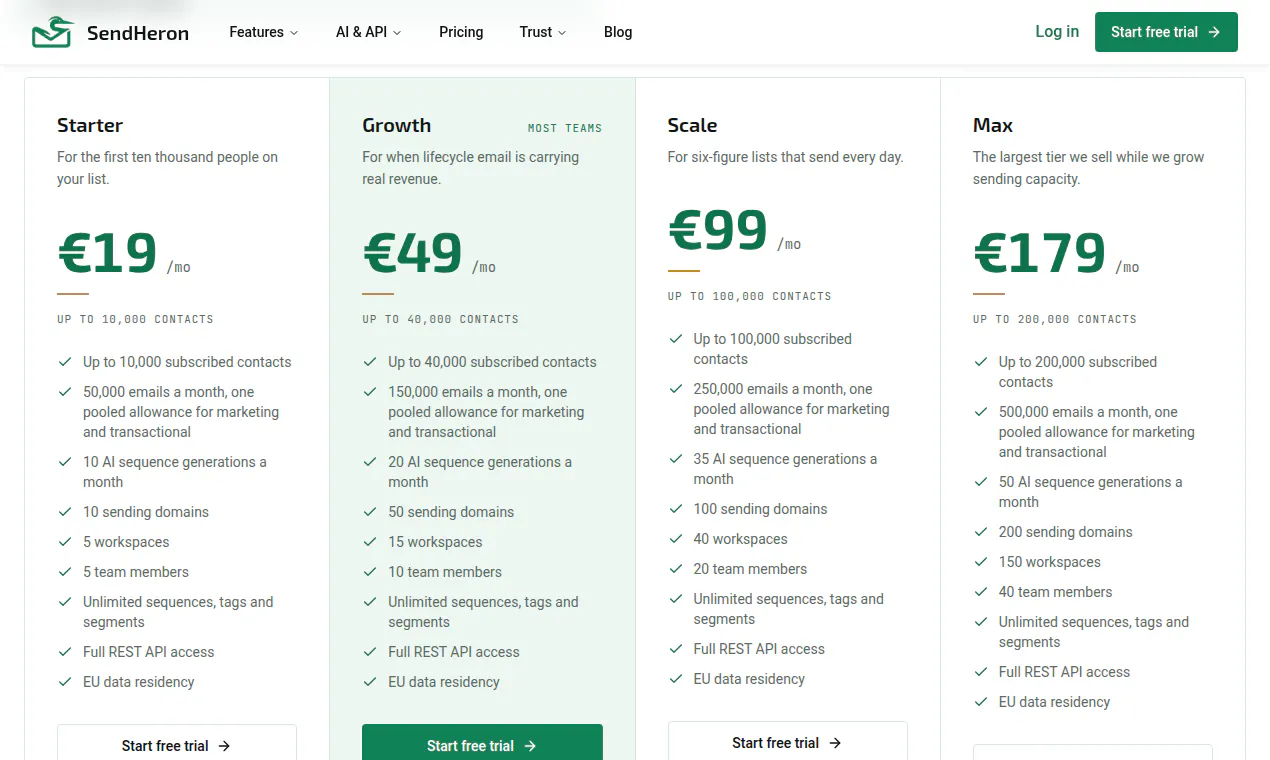The height and width of the screenshot is (760, 1270).
Task: Start free trial for the Scale plan
Action: tap(788, 741)
